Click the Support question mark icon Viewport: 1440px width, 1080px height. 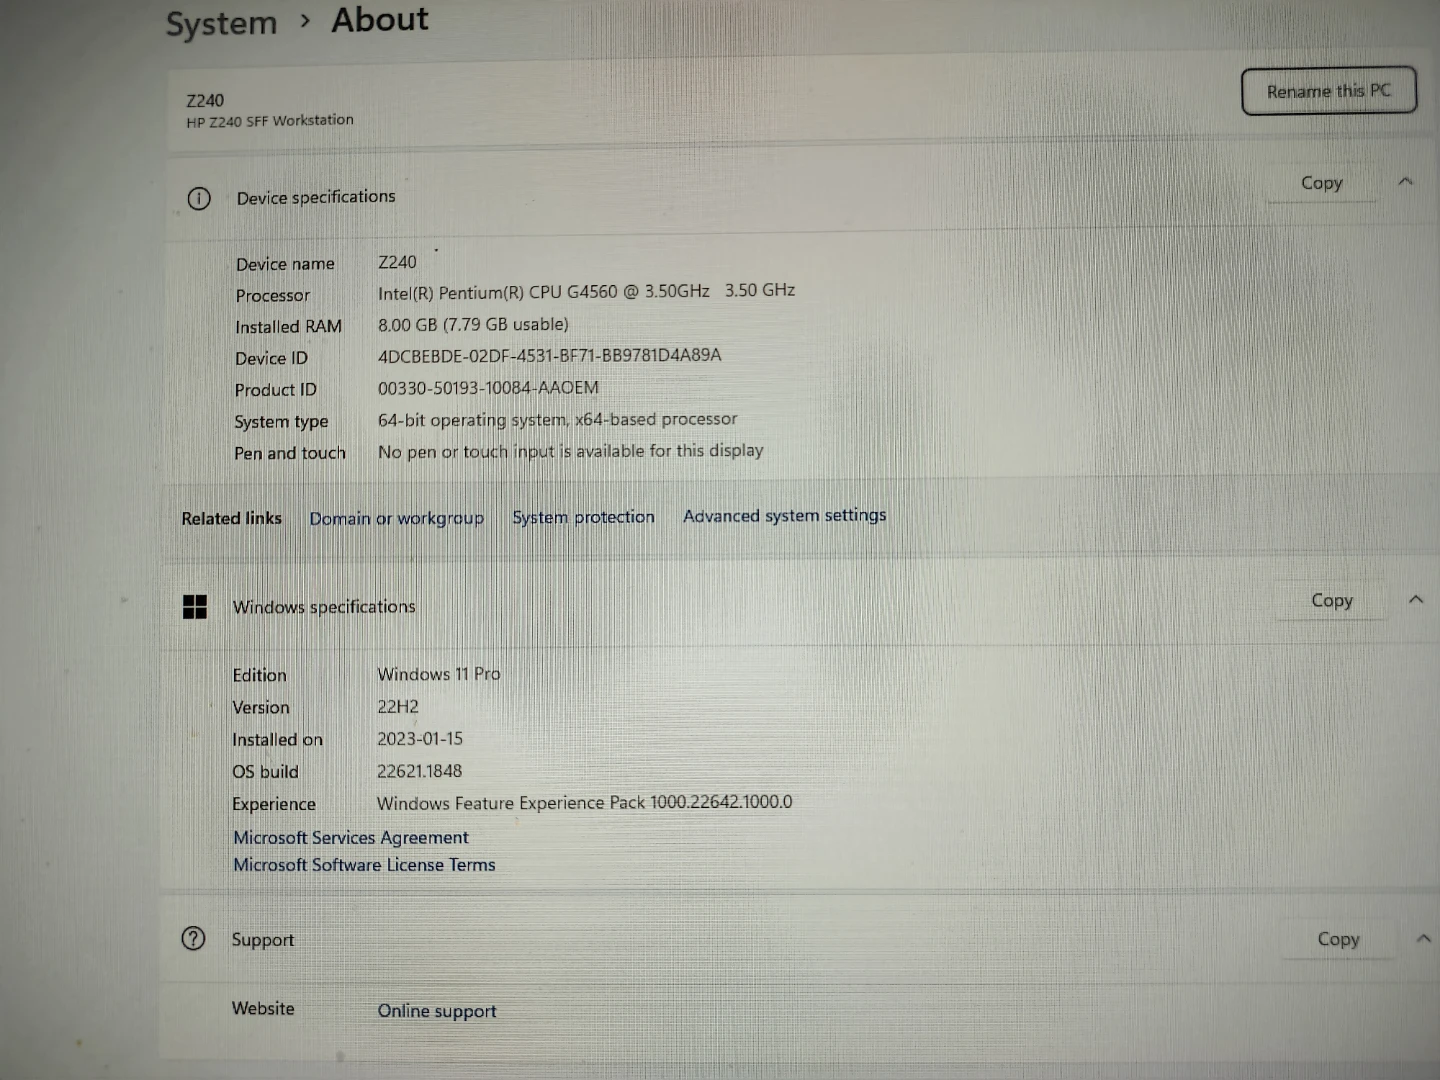pos(193,938)
